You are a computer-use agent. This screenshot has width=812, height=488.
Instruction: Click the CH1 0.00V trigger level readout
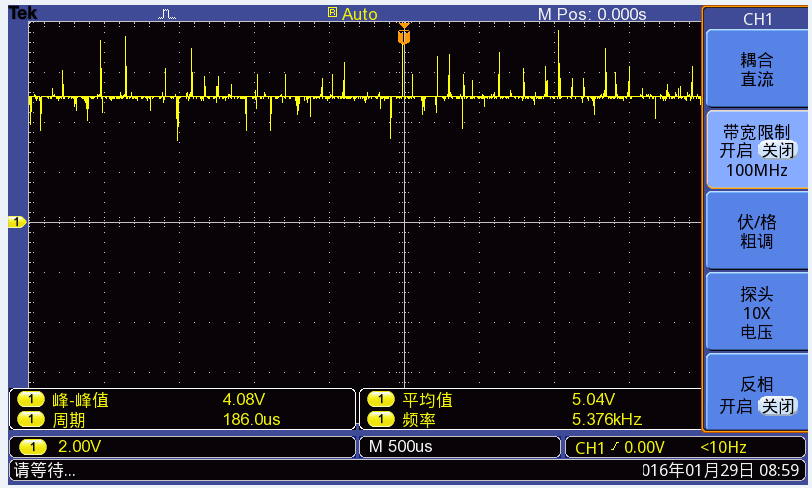coord(620,448)
